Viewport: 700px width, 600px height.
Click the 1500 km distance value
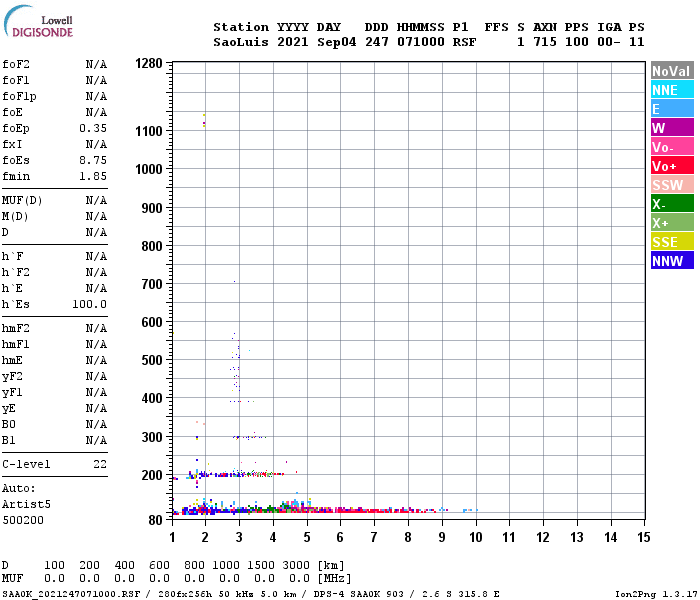pyautogui.click(x=261, y=566)
